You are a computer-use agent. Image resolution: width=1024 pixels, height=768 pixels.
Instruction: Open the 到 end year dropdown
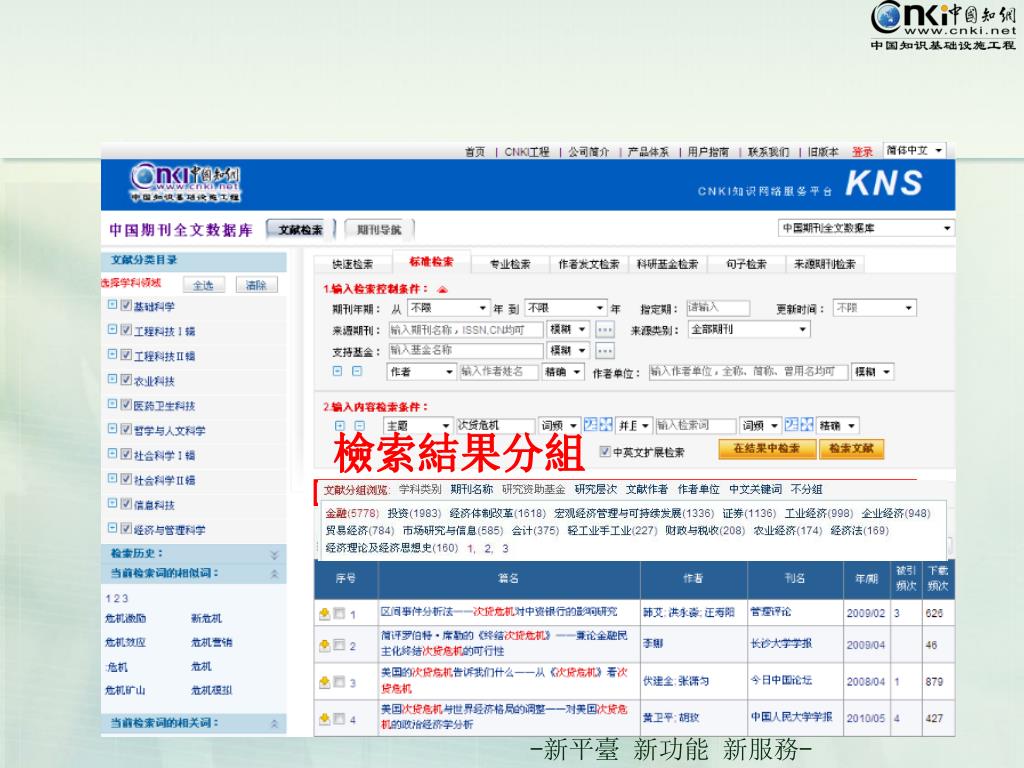tap(566, 308)
